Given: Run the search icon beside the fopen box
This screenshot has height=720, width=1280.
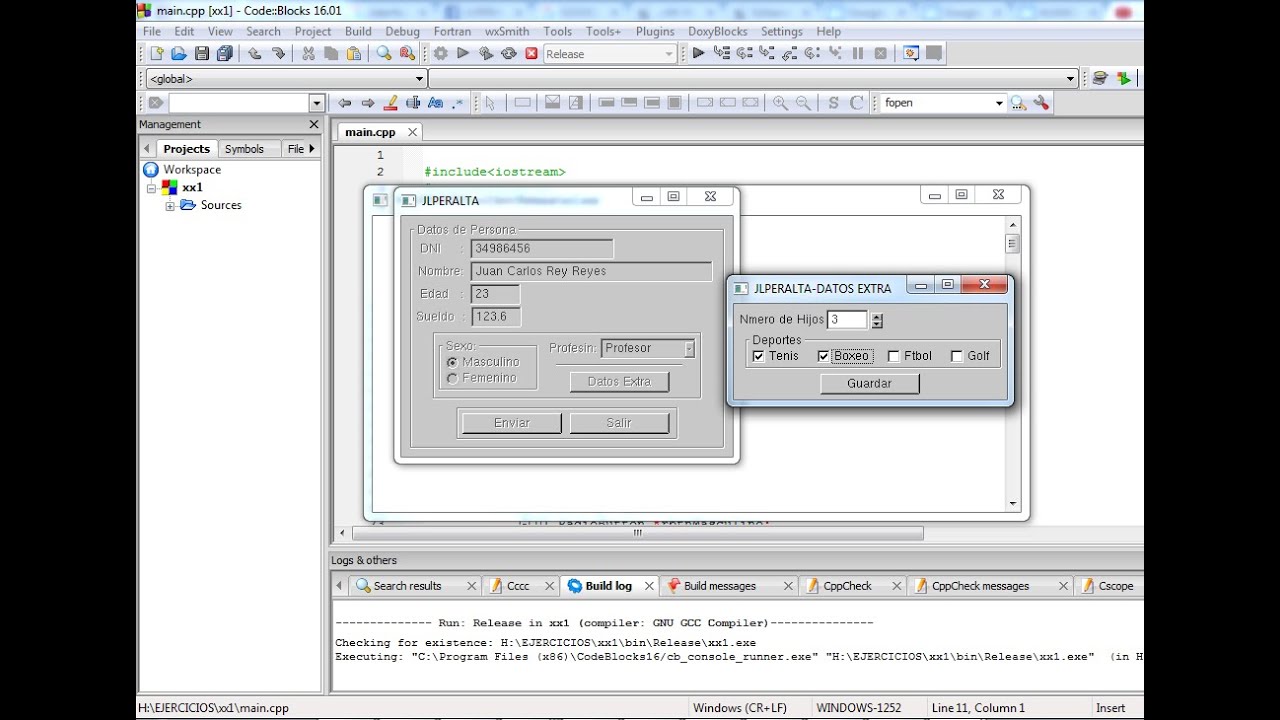Looking at the screenshot, I should point(1018,103).
